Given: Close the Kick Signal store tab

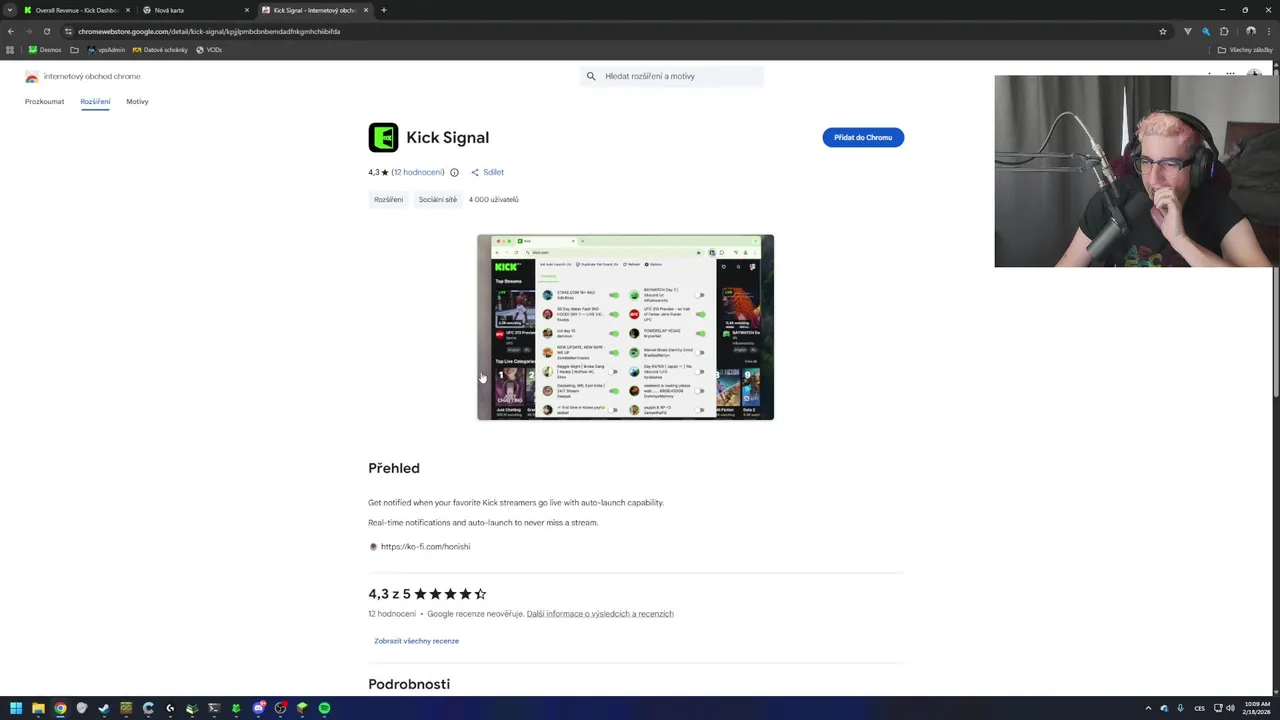Looking at the screenshot, I should point(366,10).
